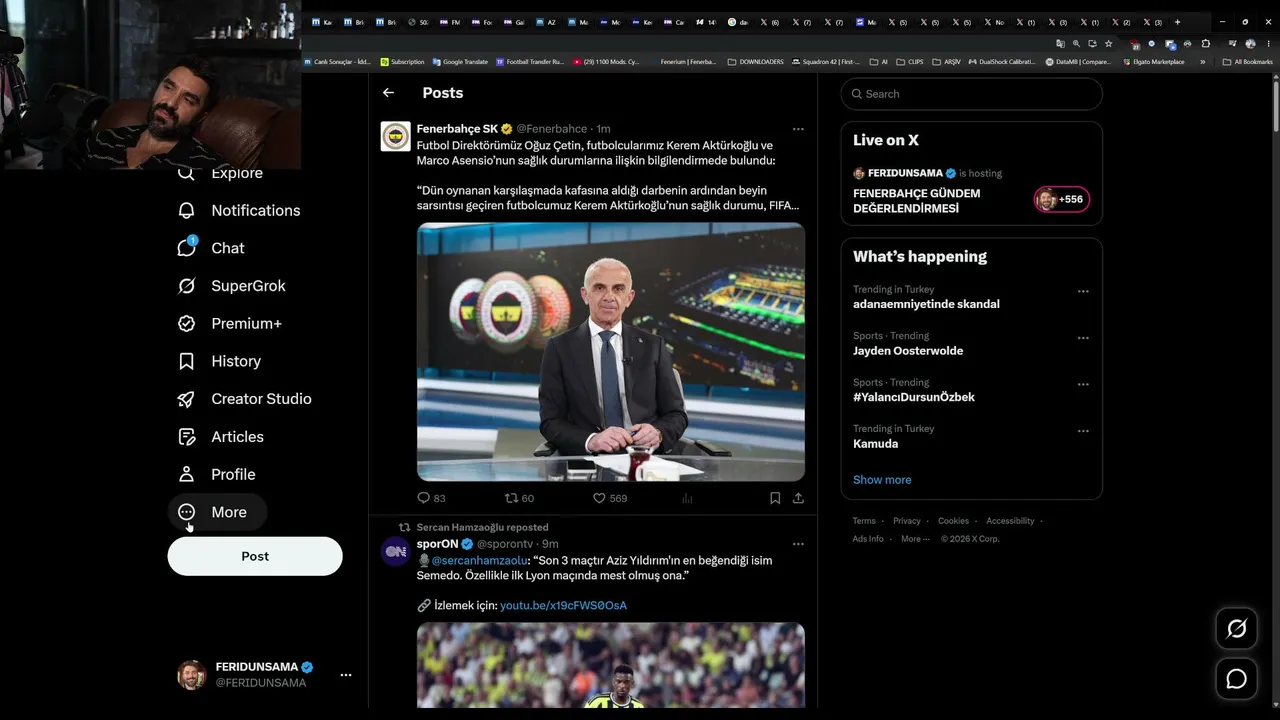Image resolution: width=1280 pixels, height=720 pixels.
Task: Open options for Kamuda trend
Action: [1083, 431]
